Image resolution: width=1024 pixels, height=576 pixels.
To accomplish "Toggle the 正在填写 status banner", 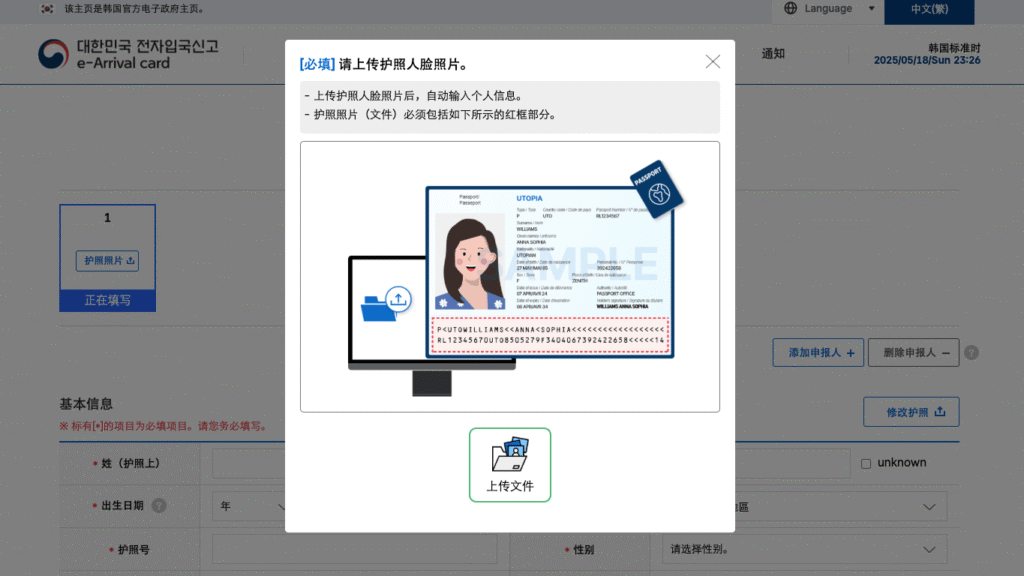I will click(x=107, y=298).
